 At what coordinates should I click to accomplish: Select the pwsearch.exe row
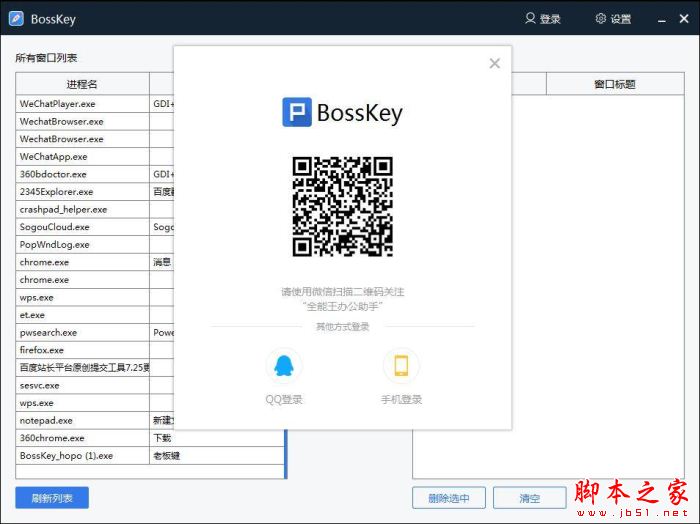[95, 333]
